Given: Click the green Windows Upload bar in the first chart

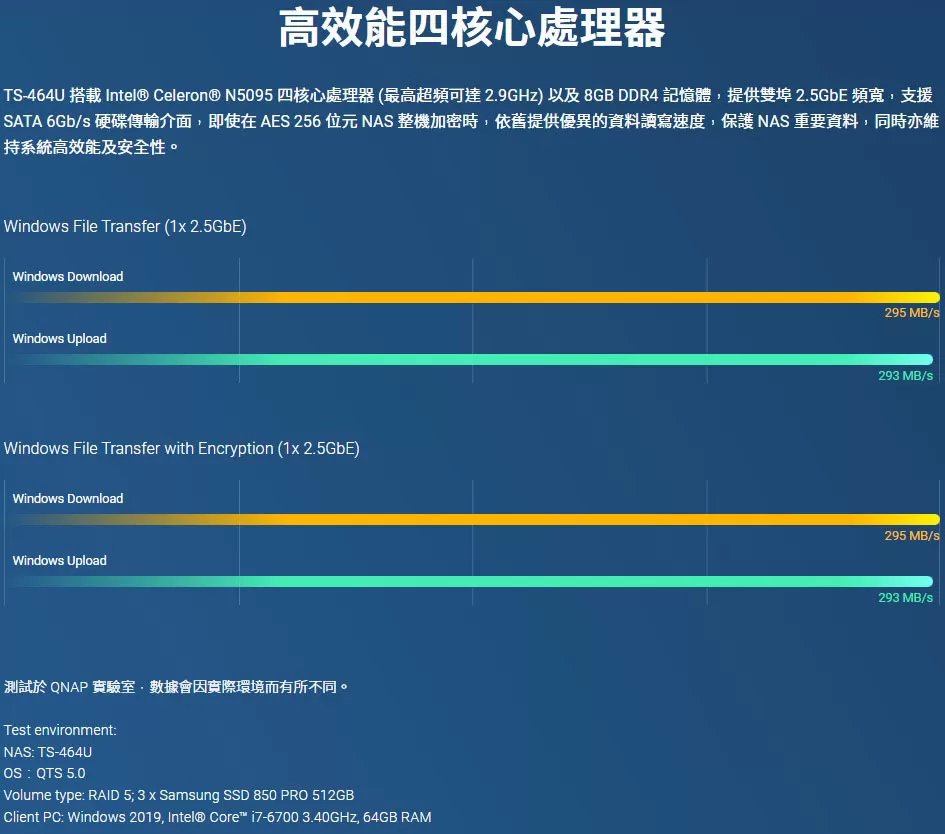Looking at the screenshot, I should 472,360.
